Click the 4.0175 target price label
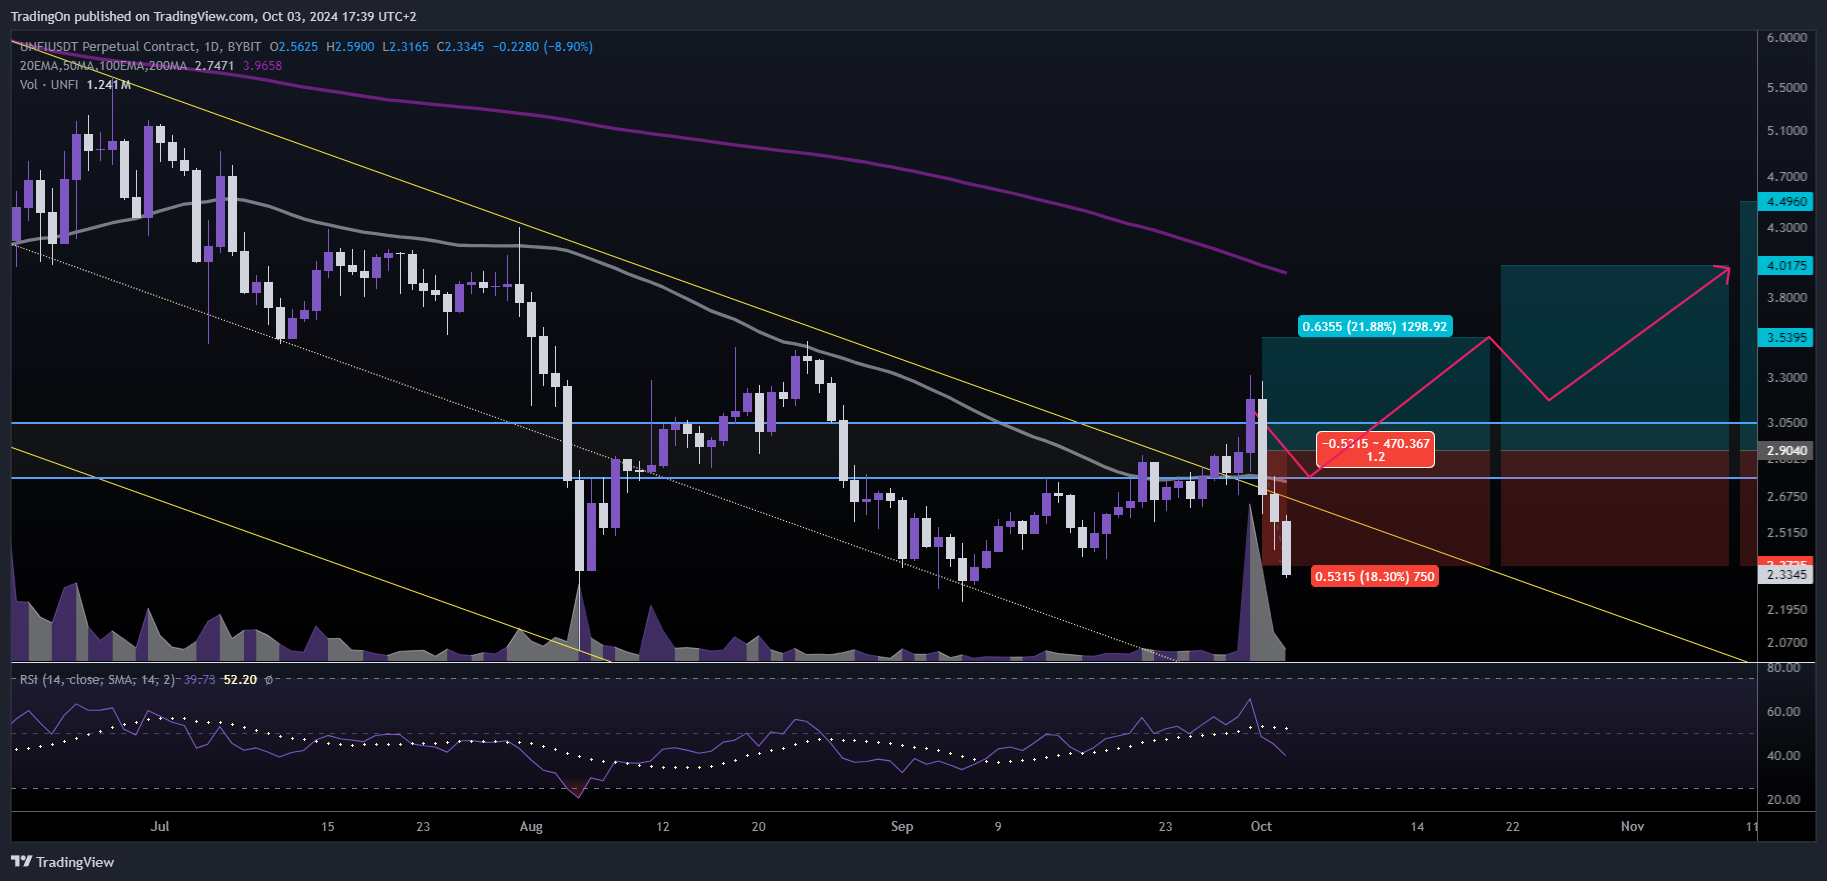Viewport: 1827px width, 881px height. point(1785,266)
